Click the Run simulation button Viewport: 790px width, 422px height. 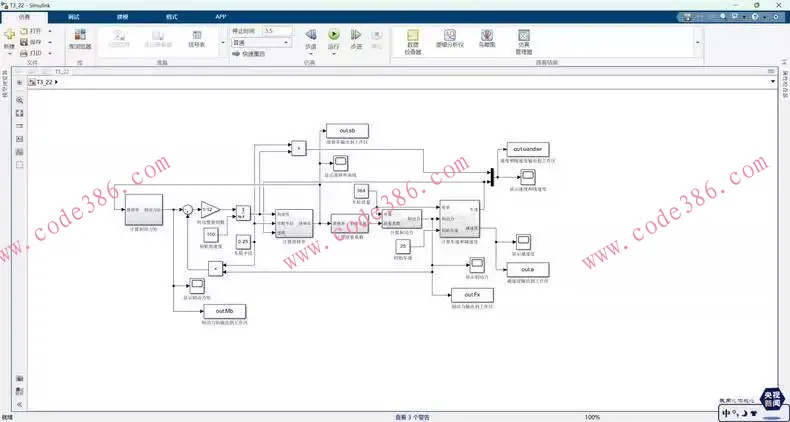coord(334,36)
